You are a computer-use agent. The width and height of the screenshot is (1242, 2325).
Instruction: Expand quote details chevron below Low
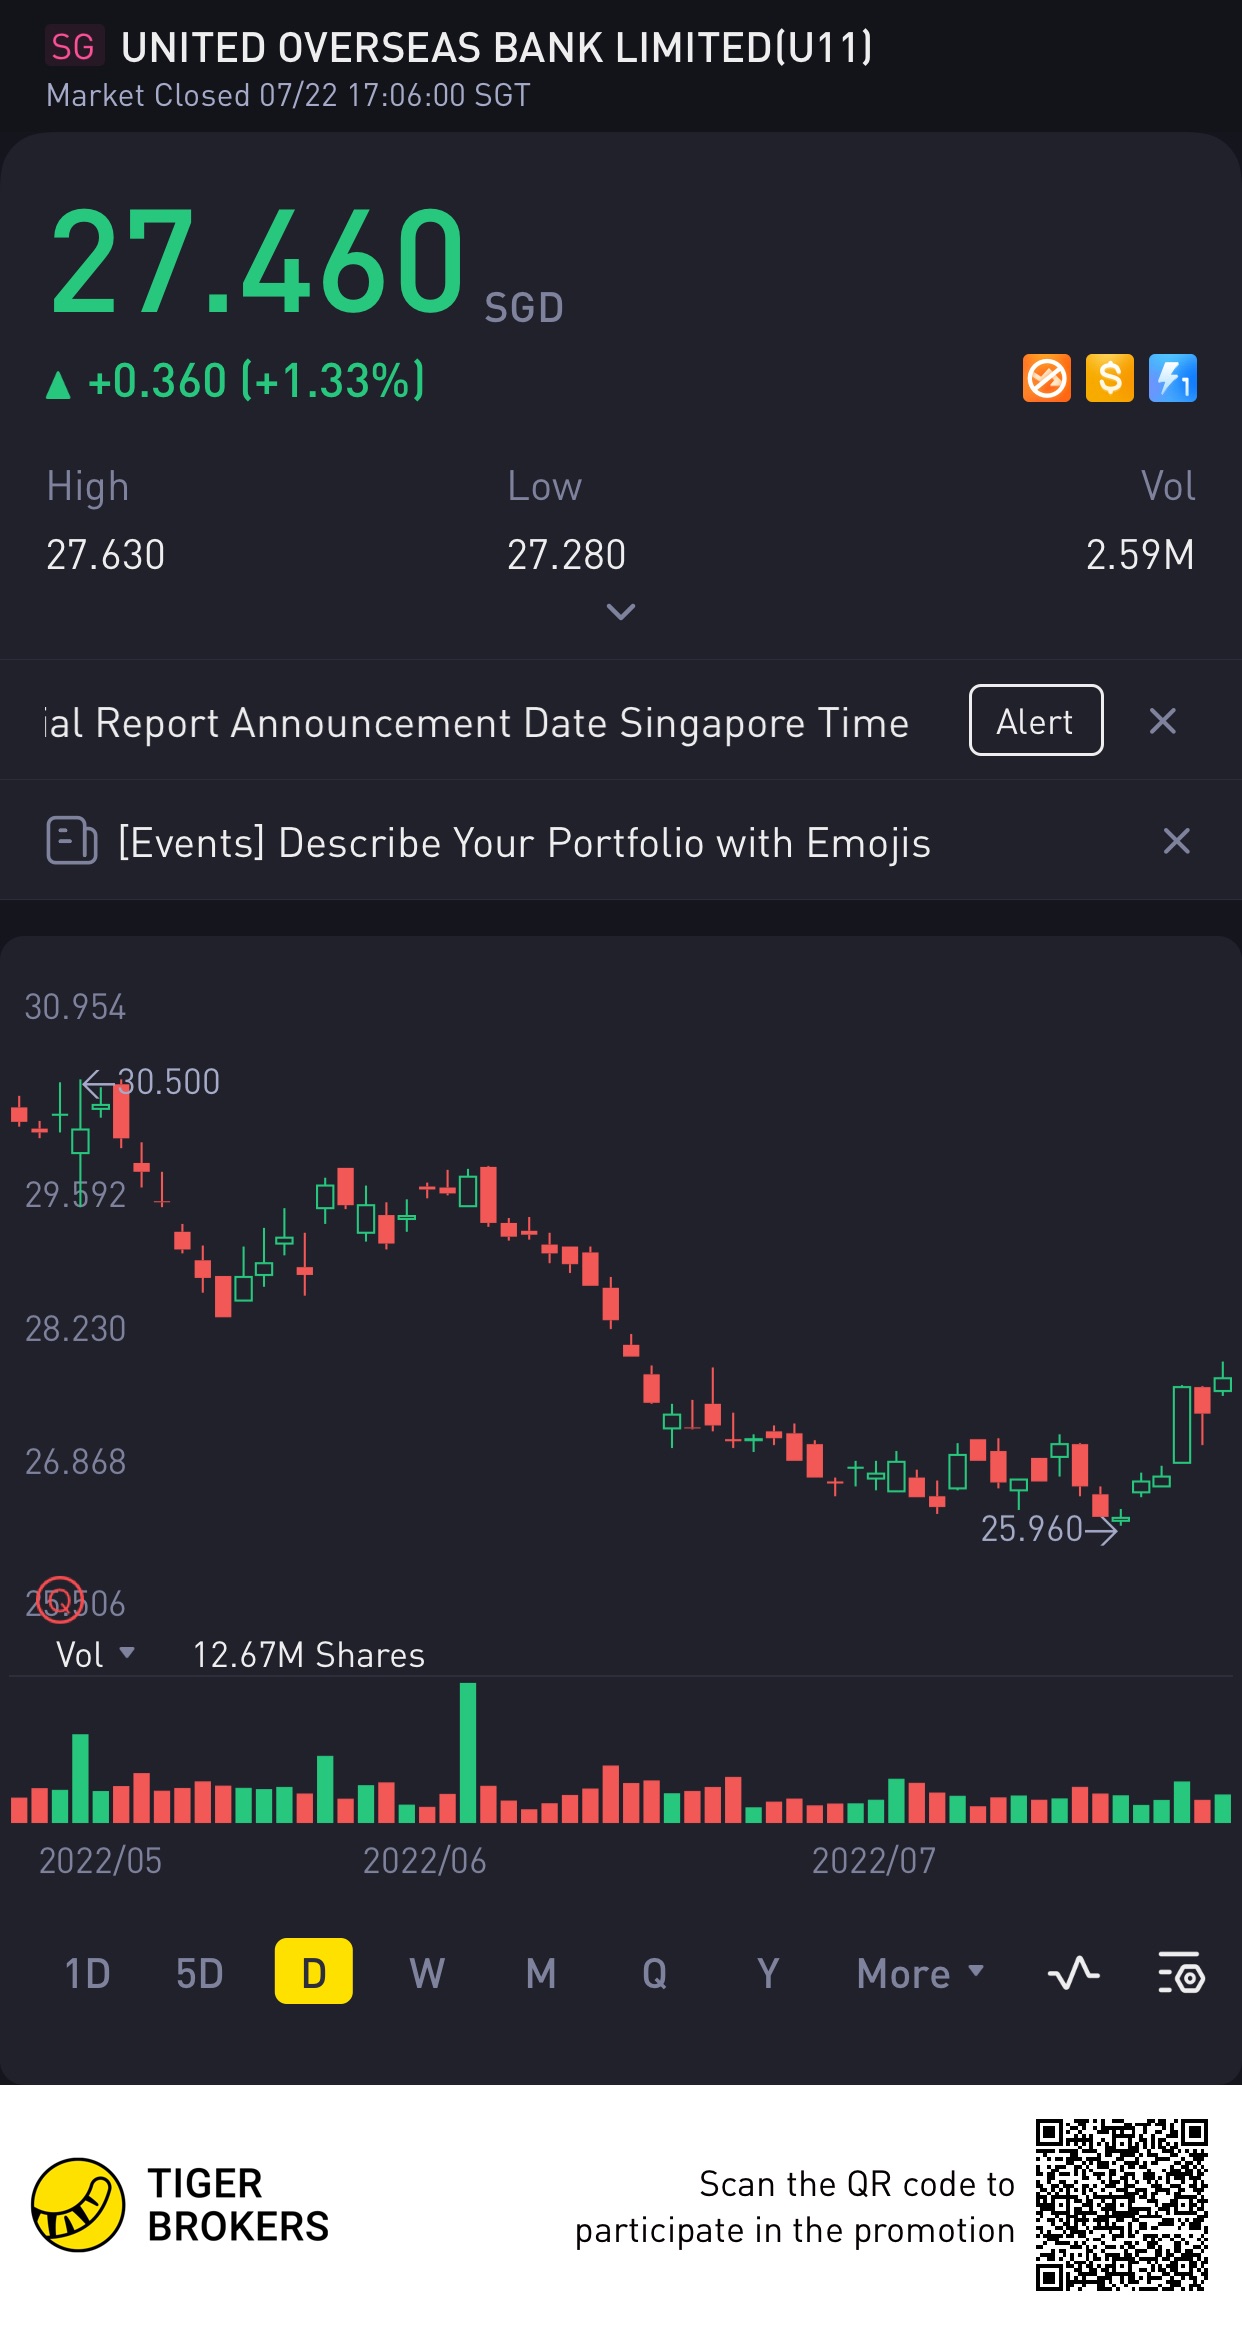(621, 612)
